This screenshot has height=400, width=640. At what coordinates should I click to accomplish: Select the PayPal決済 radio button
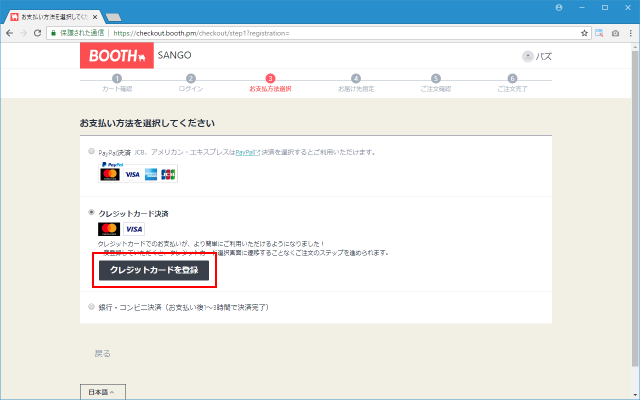click(x=91, y=151)
